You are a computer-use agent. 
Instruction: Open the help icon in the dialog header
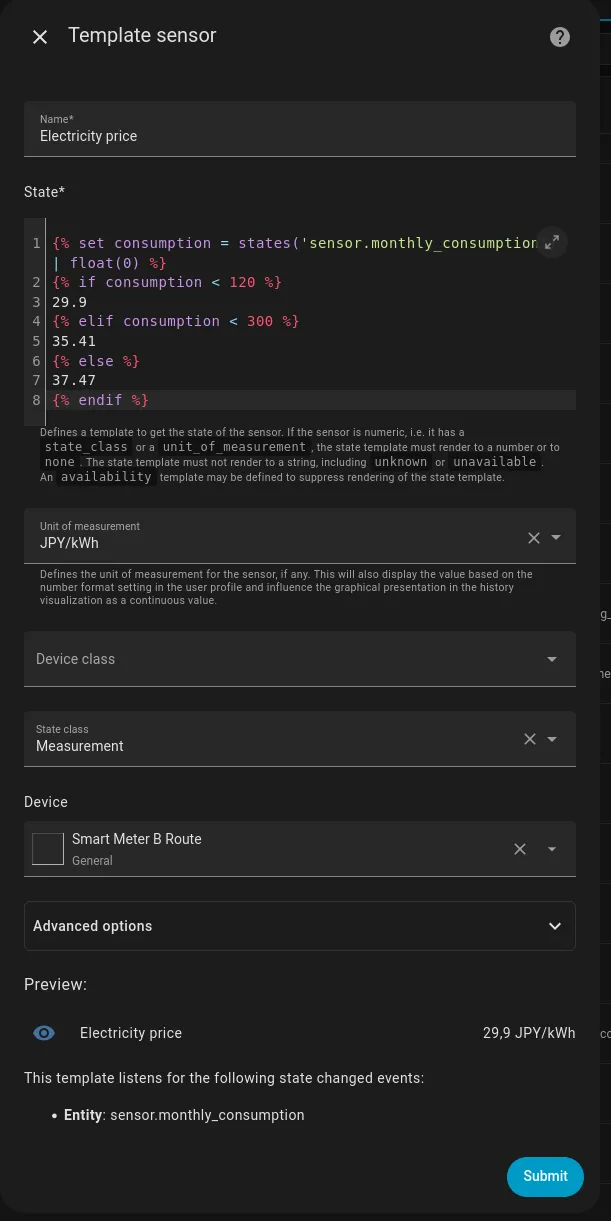(x=560, y=37)
